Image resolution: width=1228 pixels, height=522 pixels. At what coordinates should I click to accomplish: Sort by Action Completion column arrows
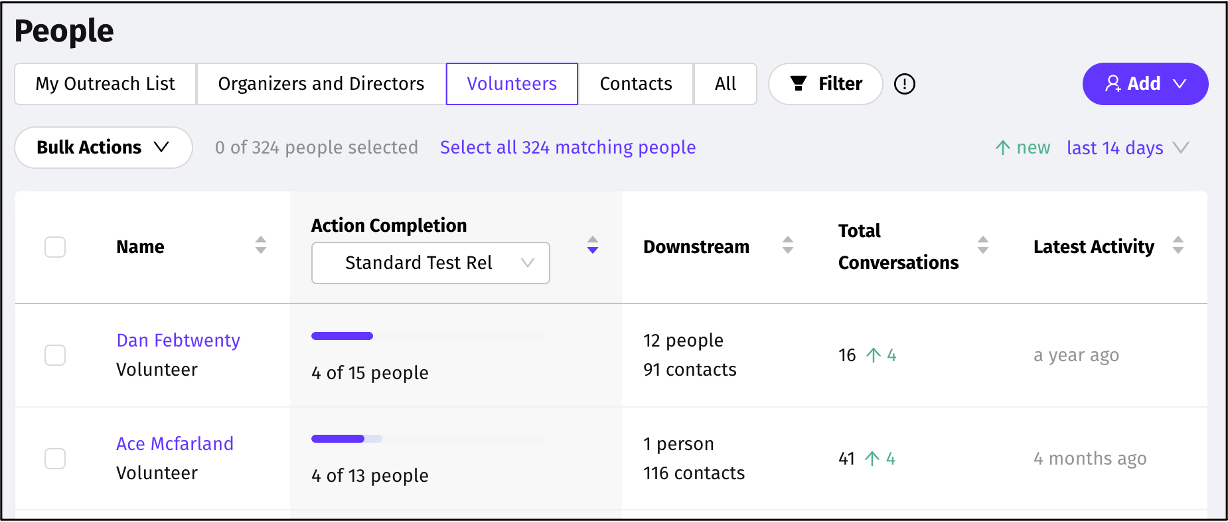593,245
